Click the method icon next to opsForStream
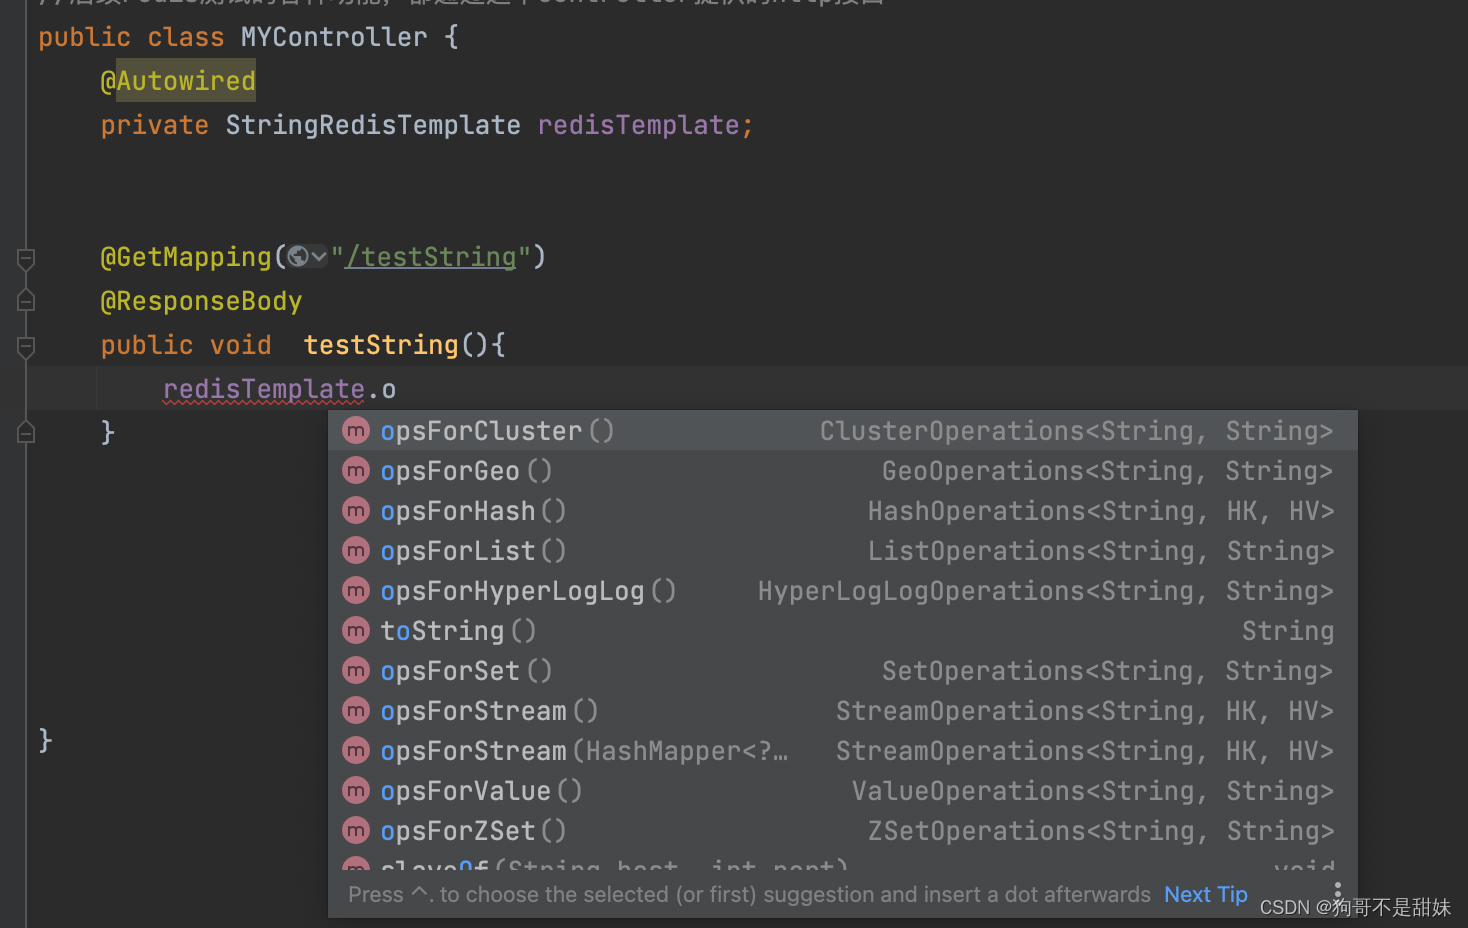This screenshot has height=928, width=1468. 356,710
